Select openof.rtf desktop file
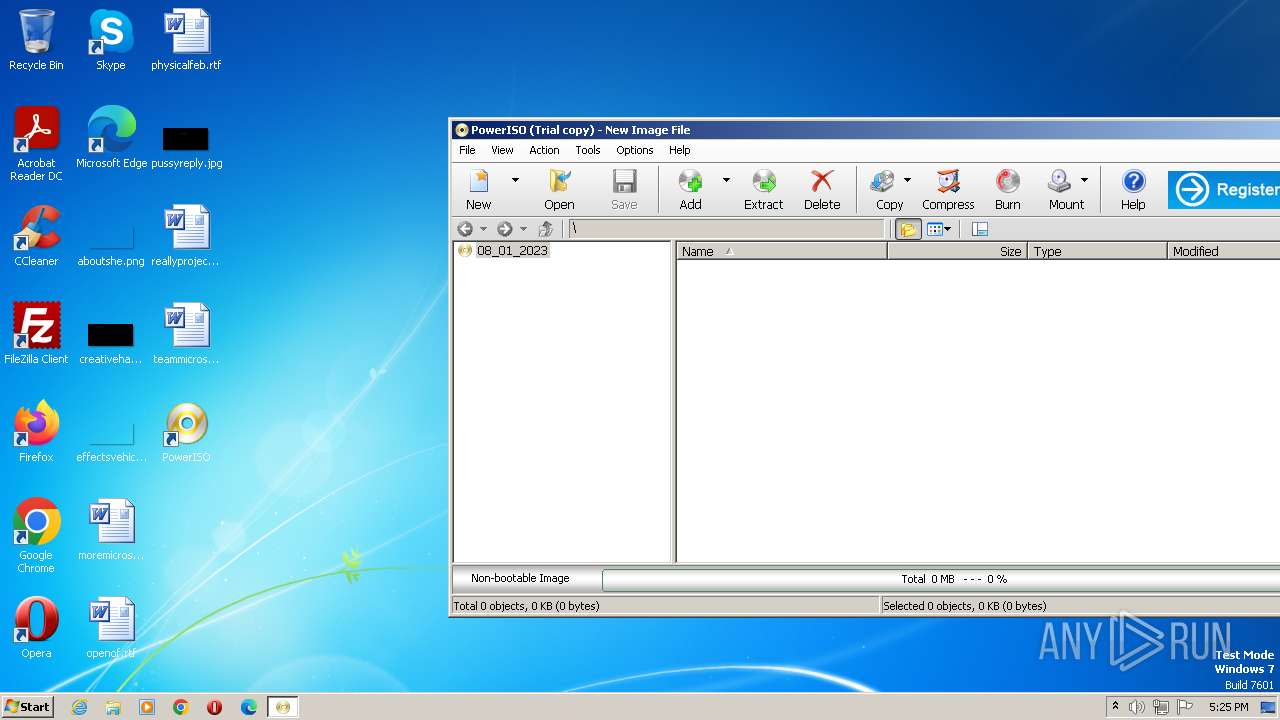The image size is (1280, 720). (111, 628)
